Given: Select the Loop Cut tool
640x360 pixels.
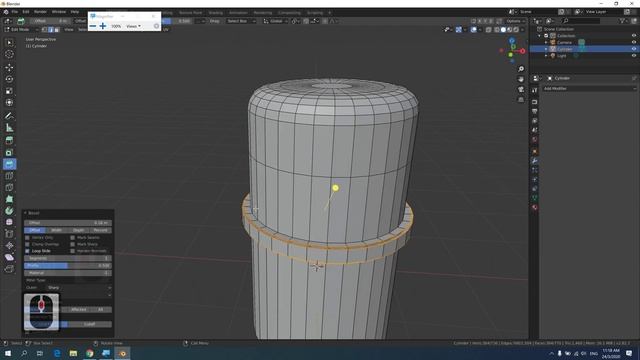Looking at the screenshot, I should click(x=9, y=176).
